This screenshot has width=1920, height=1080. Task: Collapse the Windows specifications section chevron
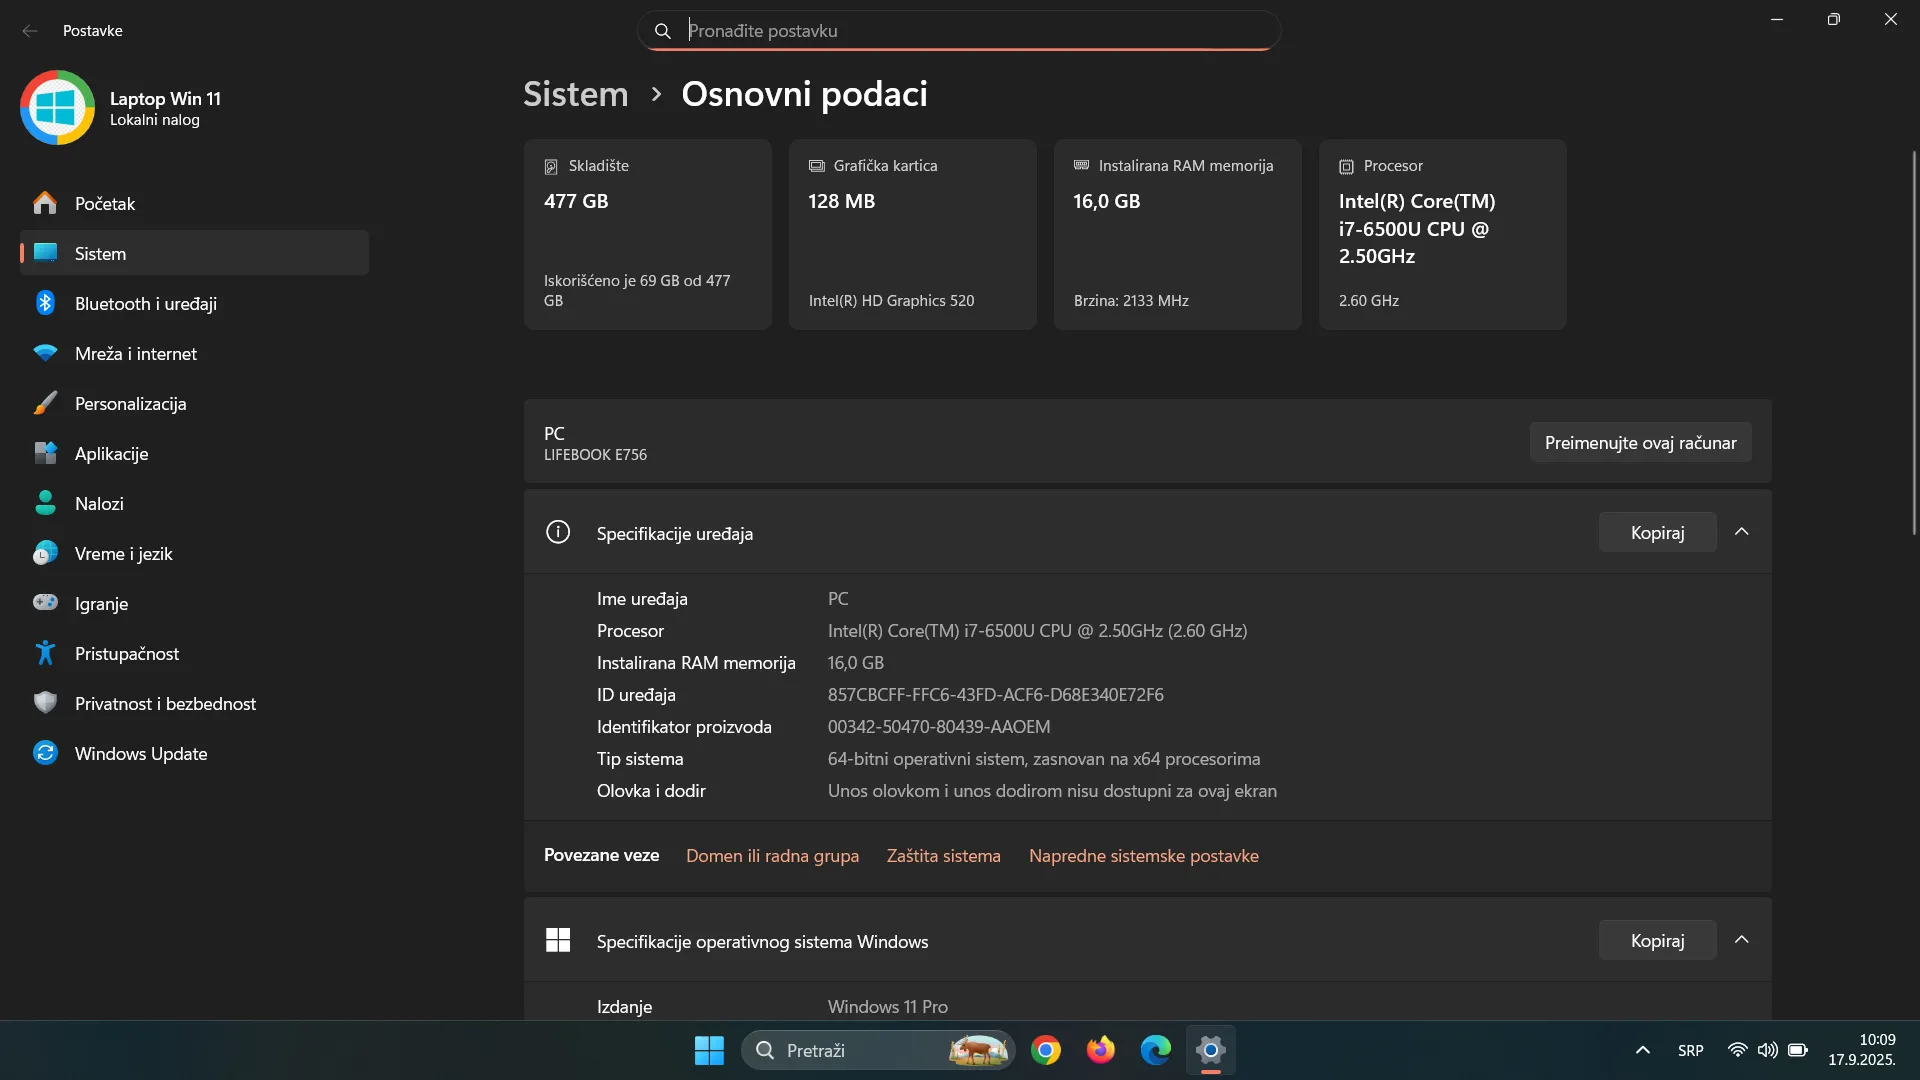coord(1741,940)
